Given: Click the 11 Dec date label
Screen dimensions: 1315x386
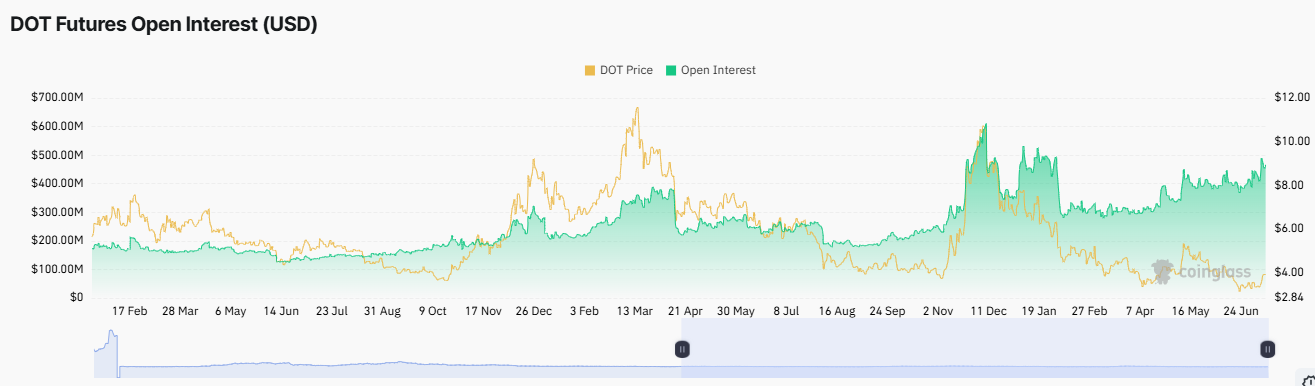Looking at the screenshot, I should (x=989, y=312).
